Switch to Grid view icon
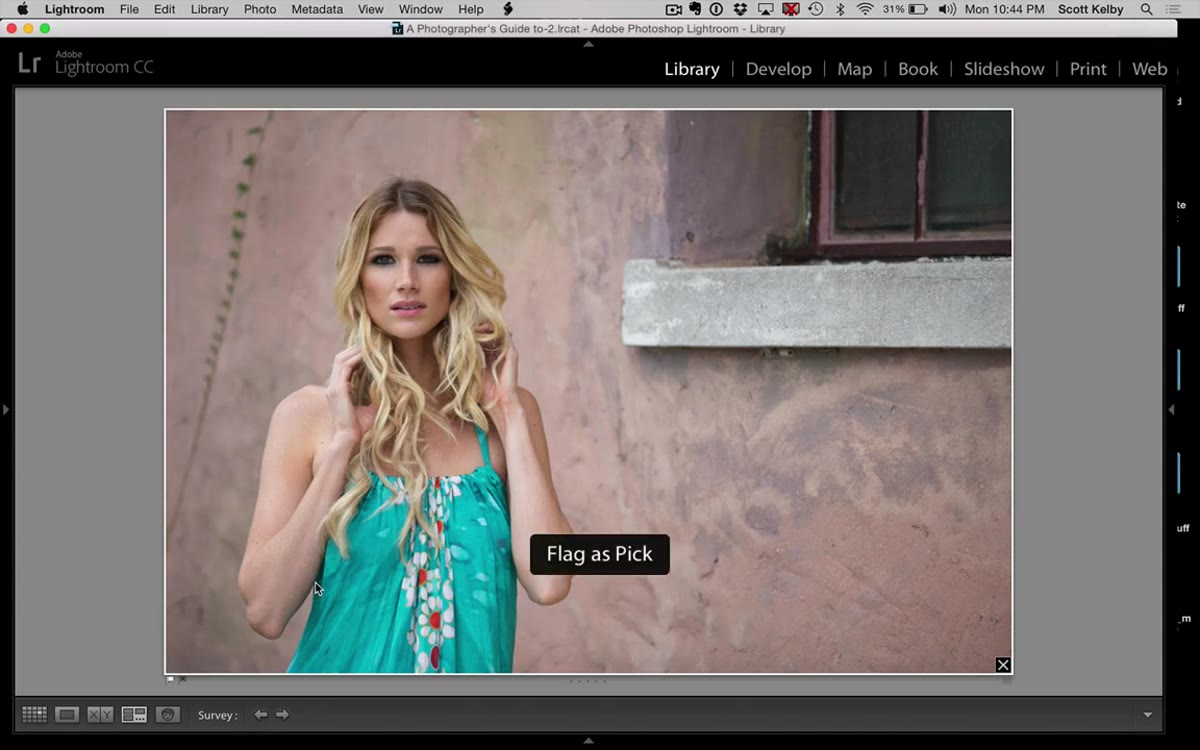 [34, 715]
